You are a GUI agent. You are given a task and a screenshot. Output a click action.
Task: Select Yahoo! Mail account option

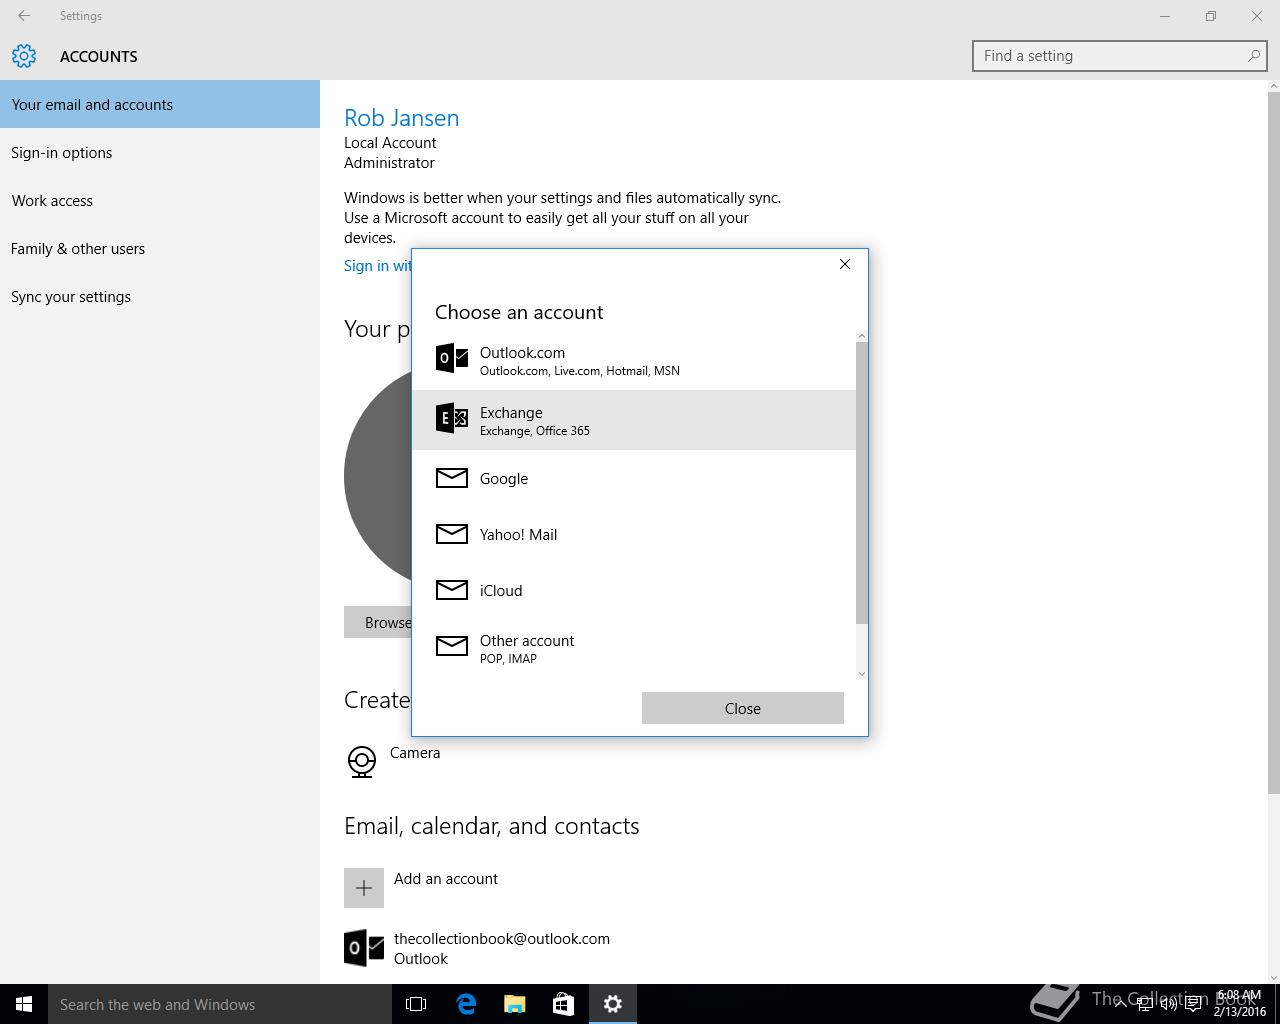pyautogui.click(x=634, y=534)
